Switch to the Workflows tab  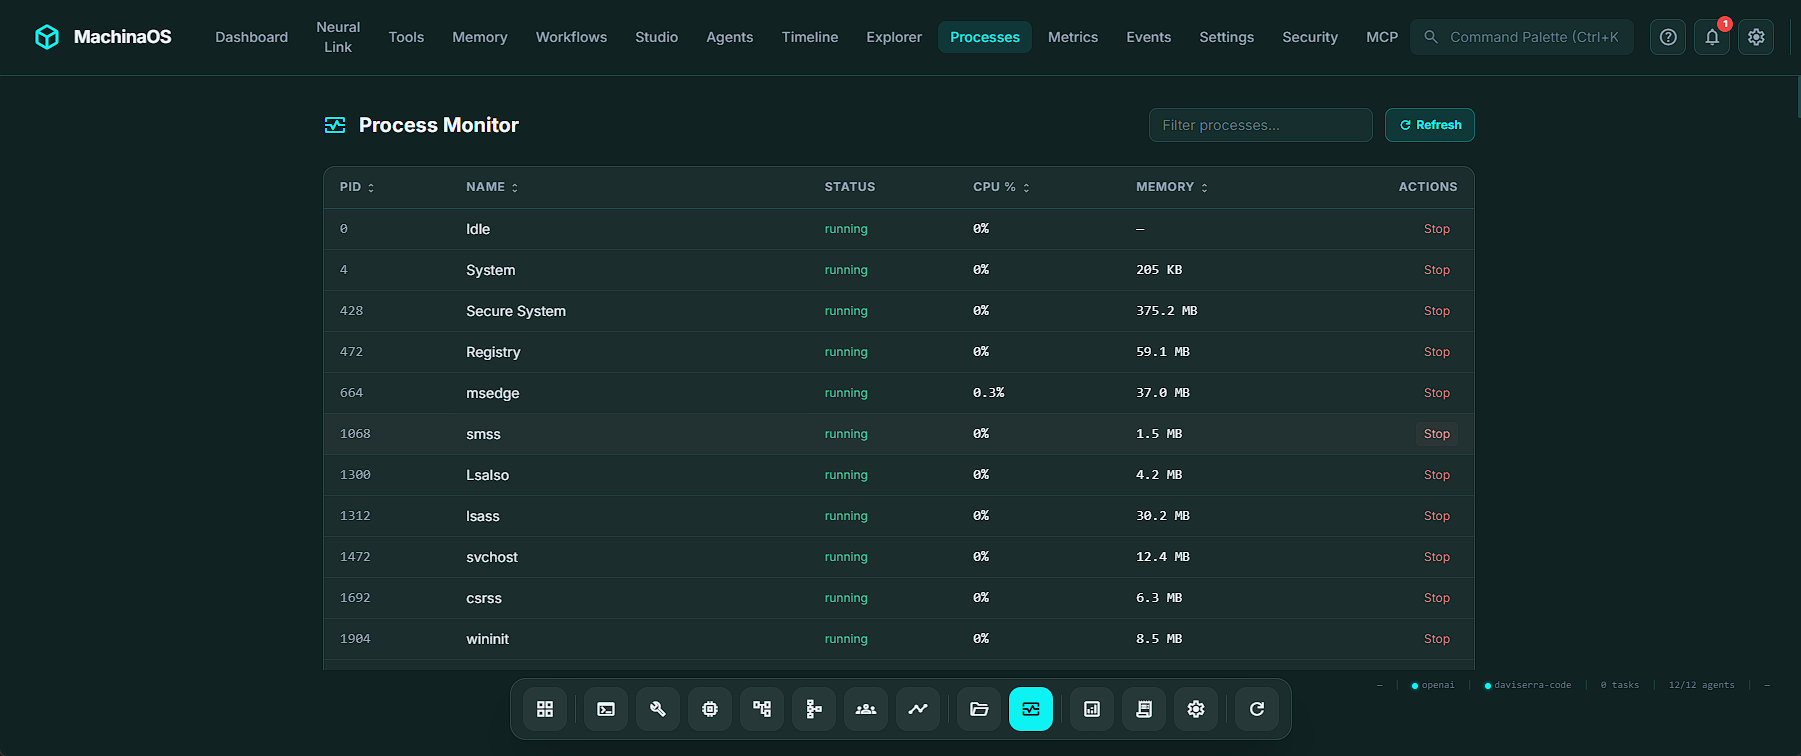point(571,37)
